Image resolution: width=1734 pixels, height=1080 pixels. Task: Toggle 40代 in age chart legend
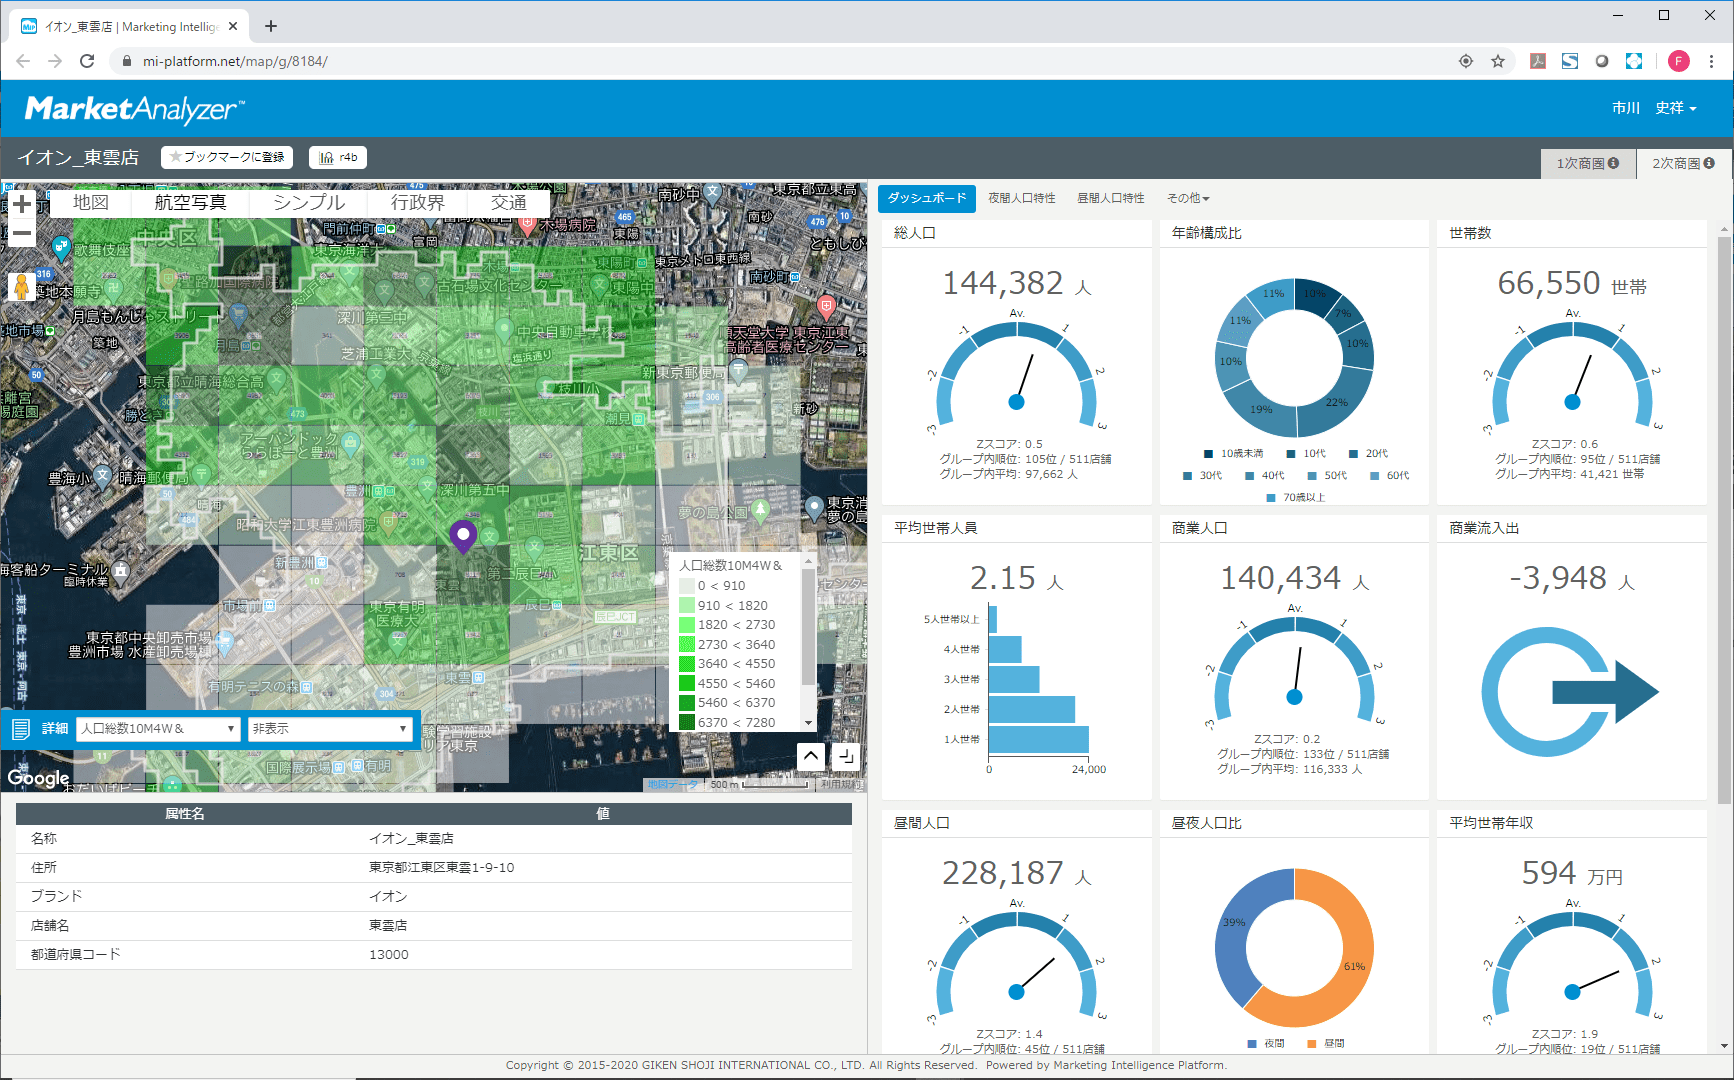(x=1265, y=476)
